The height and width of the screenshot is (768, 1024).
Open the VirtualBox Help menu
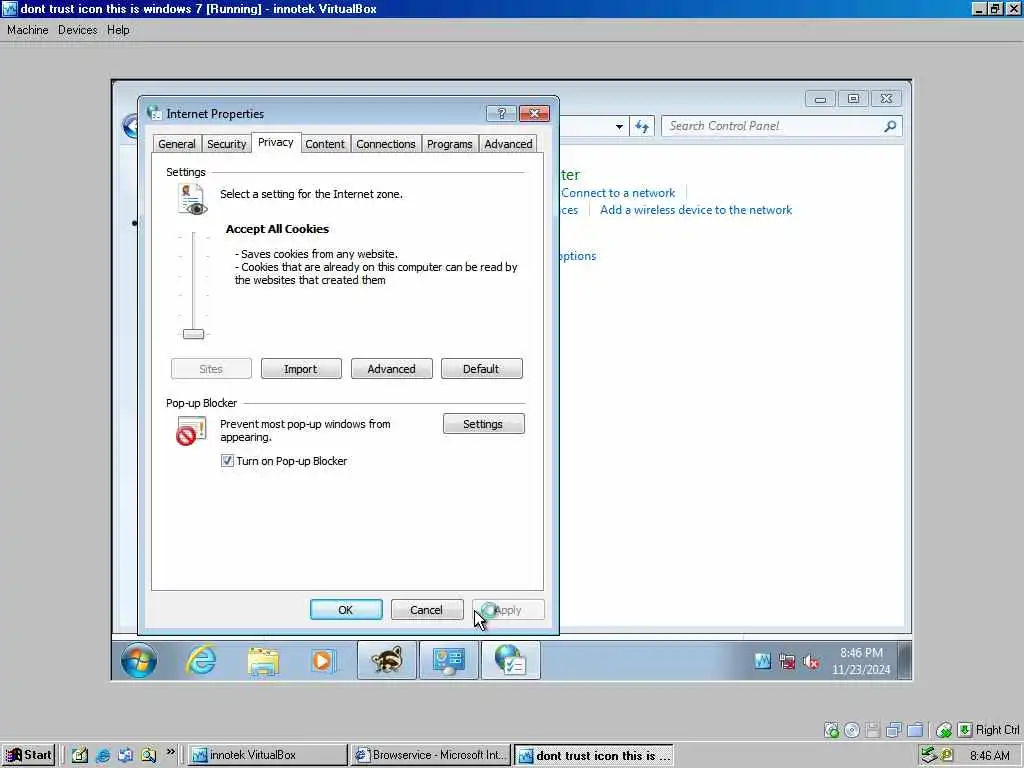pyautogui.click(x=118, y=30)
